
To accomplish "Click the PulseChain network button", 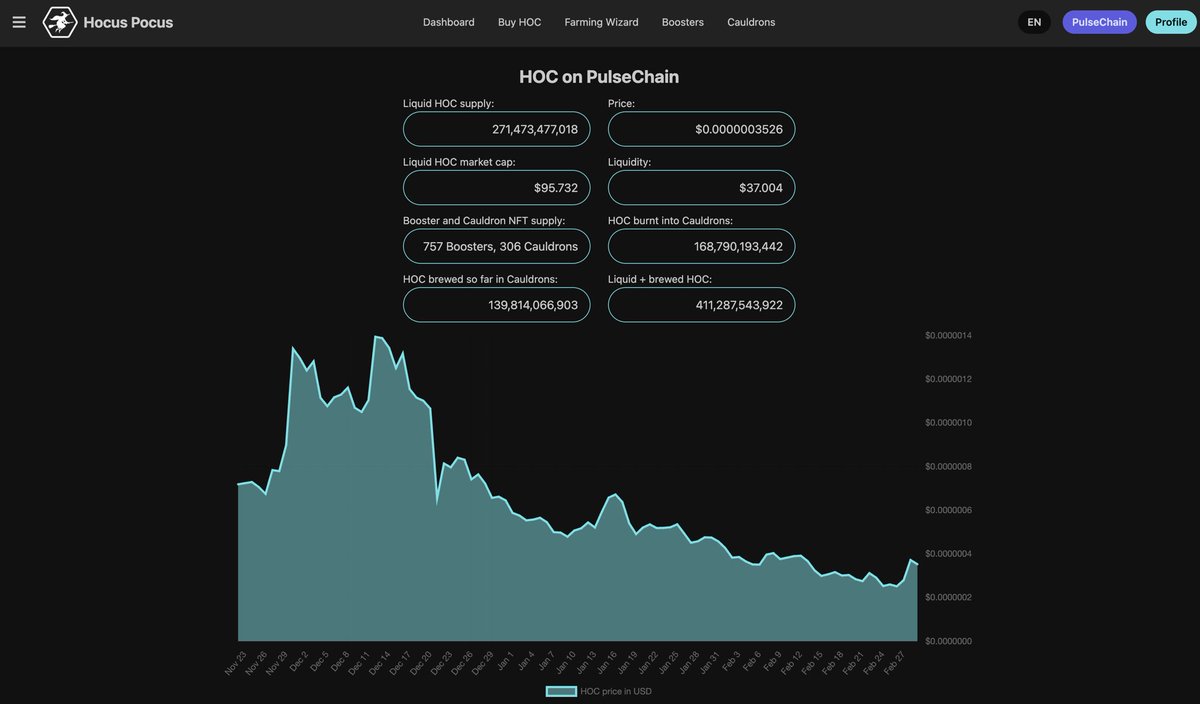I will click(1100, 22).
